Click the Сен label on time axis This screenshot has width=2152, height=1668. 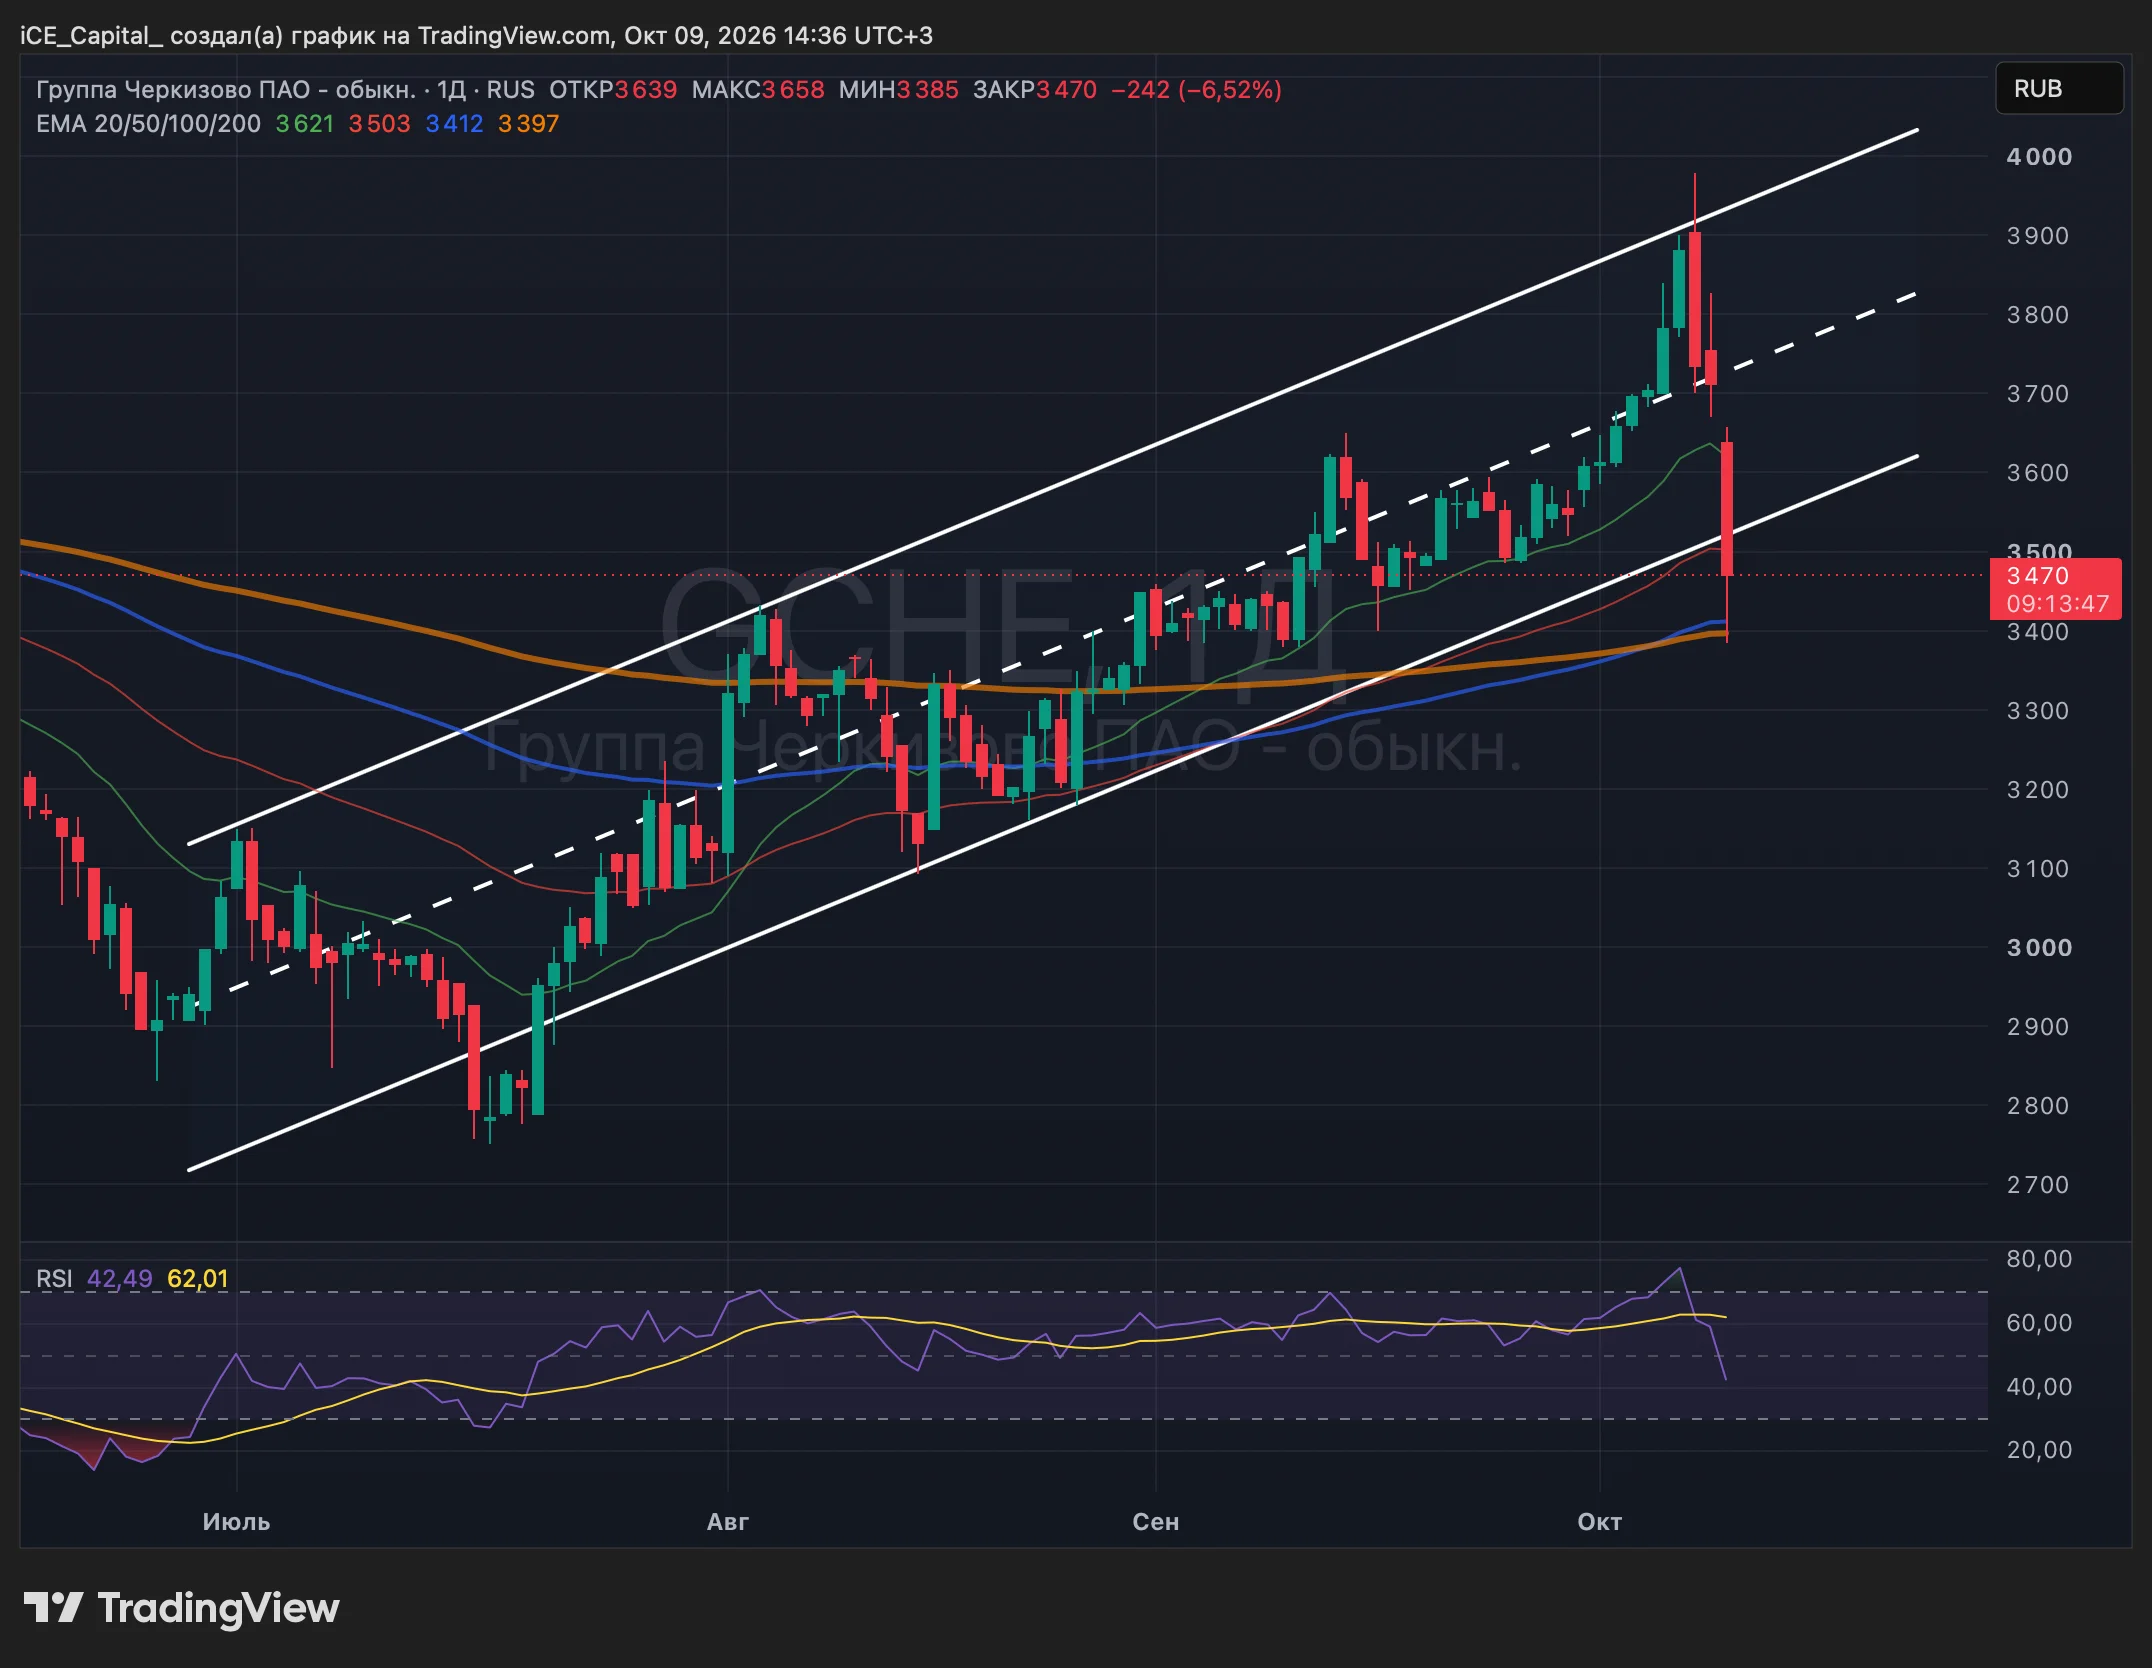point(1156,1522)
